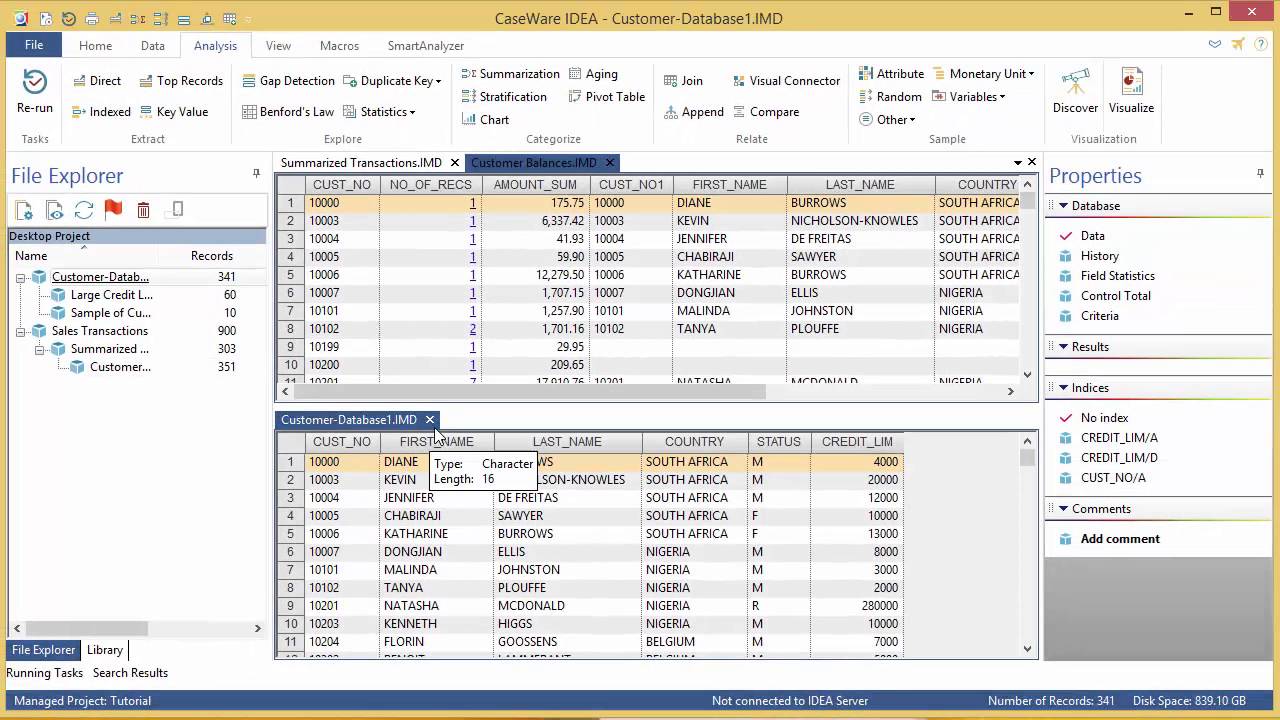
Task: Switch to the Data ribbon tab
Action: click(153, 46)
